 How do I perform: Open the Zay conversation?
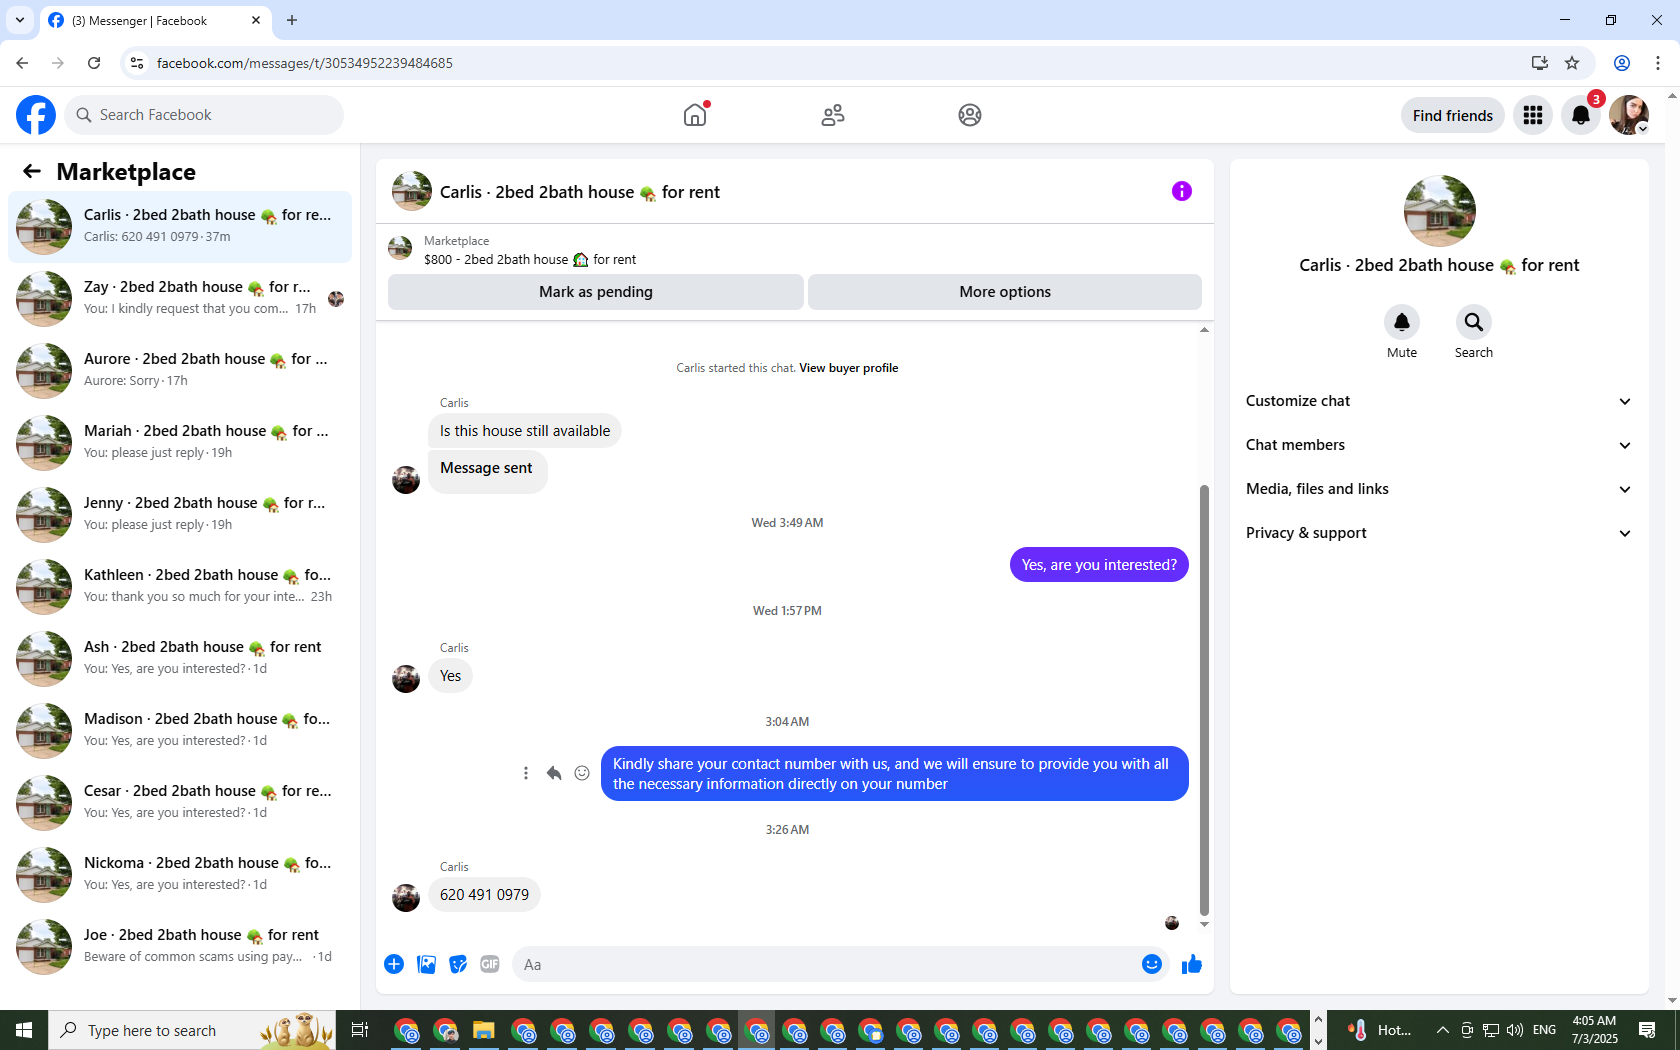pyautogui.click(x=180, y=298)
